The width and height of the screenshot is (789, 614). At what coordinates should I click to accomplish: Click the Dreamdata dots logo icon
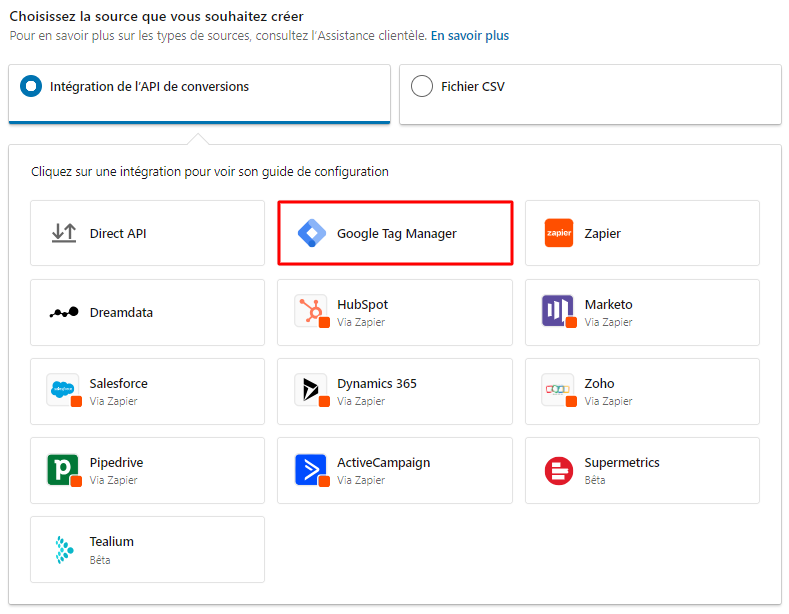(64, 313)
